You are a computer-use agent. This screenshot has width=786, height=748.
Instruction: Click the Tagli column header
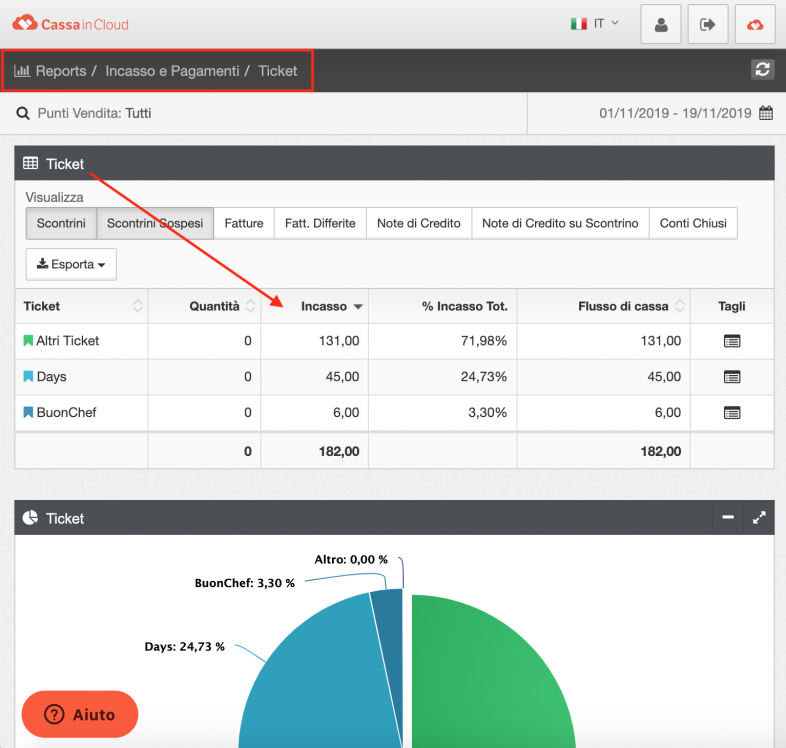[731, 306]
